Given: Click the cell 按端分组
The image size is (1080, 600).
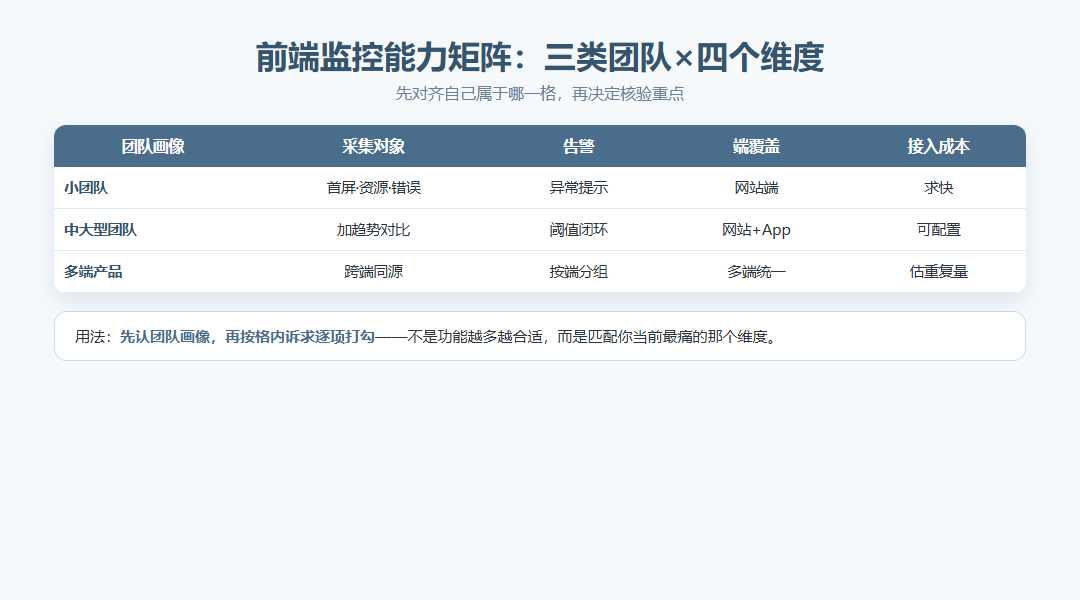Looking at the screenshot, I should [x=579, y=271].
